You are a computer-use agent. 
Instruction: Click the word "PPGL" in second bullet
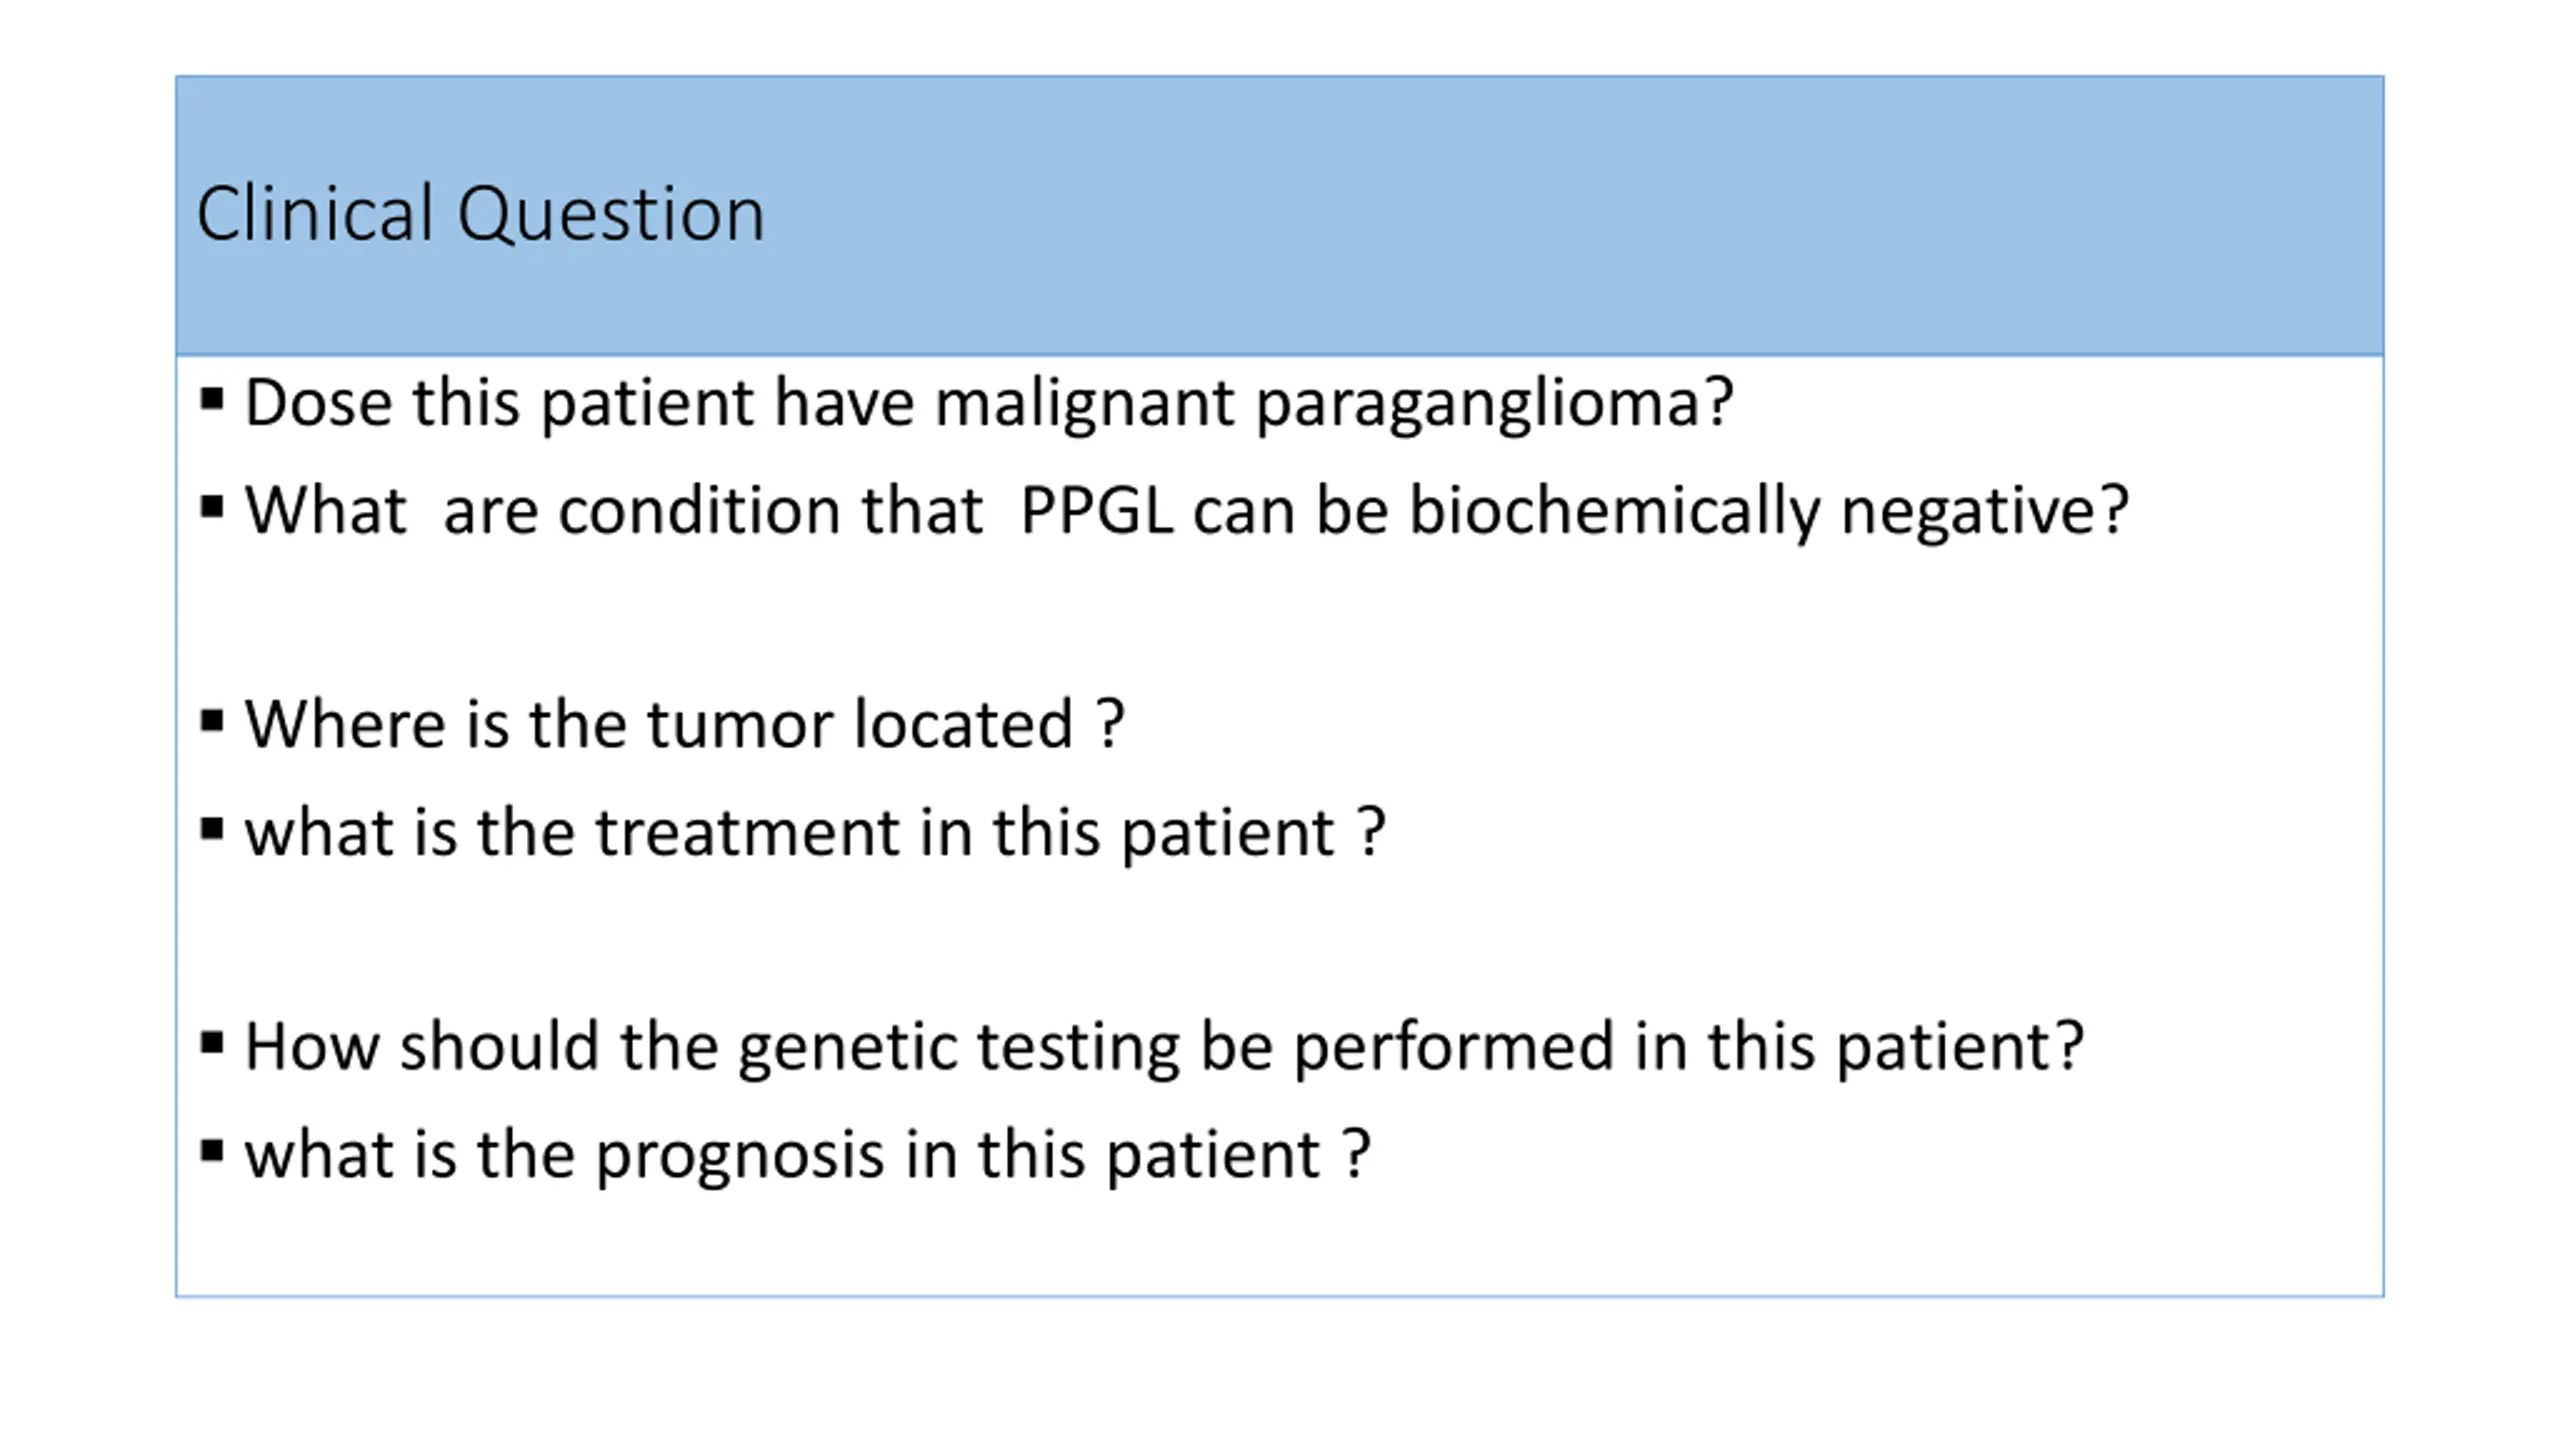point(1097,510)
